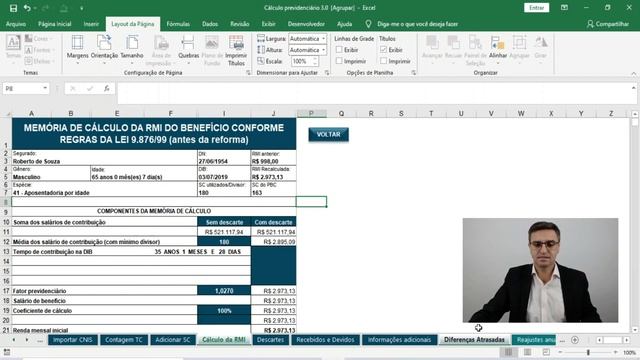
Task: Switch to Dados ribbon tab
Action: pyautogui.click(x=210, y=24)
